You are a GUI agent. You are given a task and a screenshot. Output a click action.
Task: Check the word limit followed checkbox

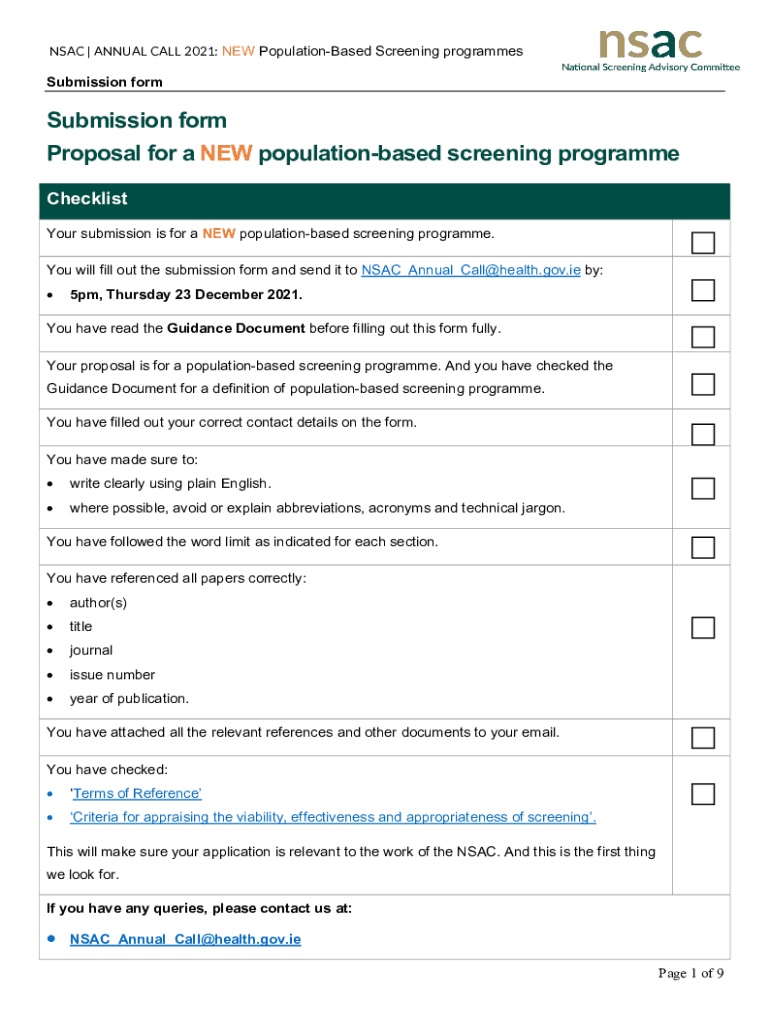coord(704,547)
